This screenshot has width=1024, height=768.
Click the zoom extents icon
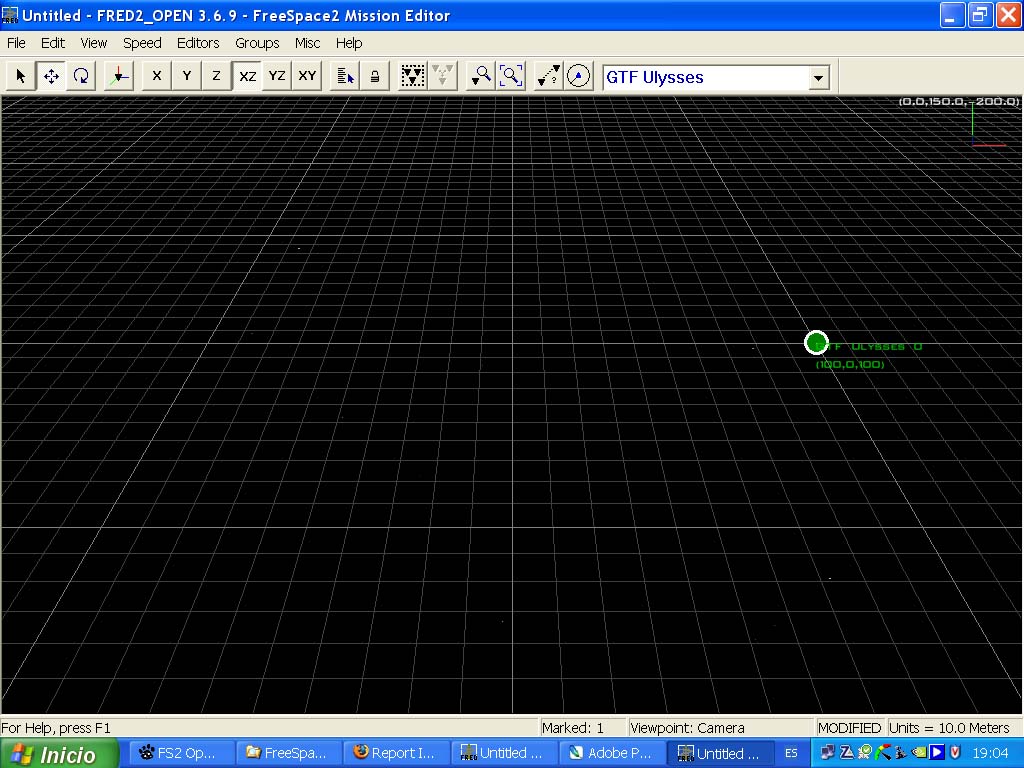click(x=511, y=76)
